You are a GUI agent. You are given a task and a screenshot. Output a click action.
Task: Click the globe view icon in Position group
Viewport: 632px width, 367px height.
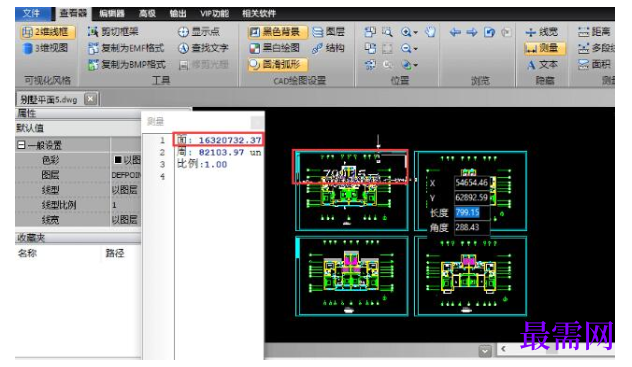406,64
